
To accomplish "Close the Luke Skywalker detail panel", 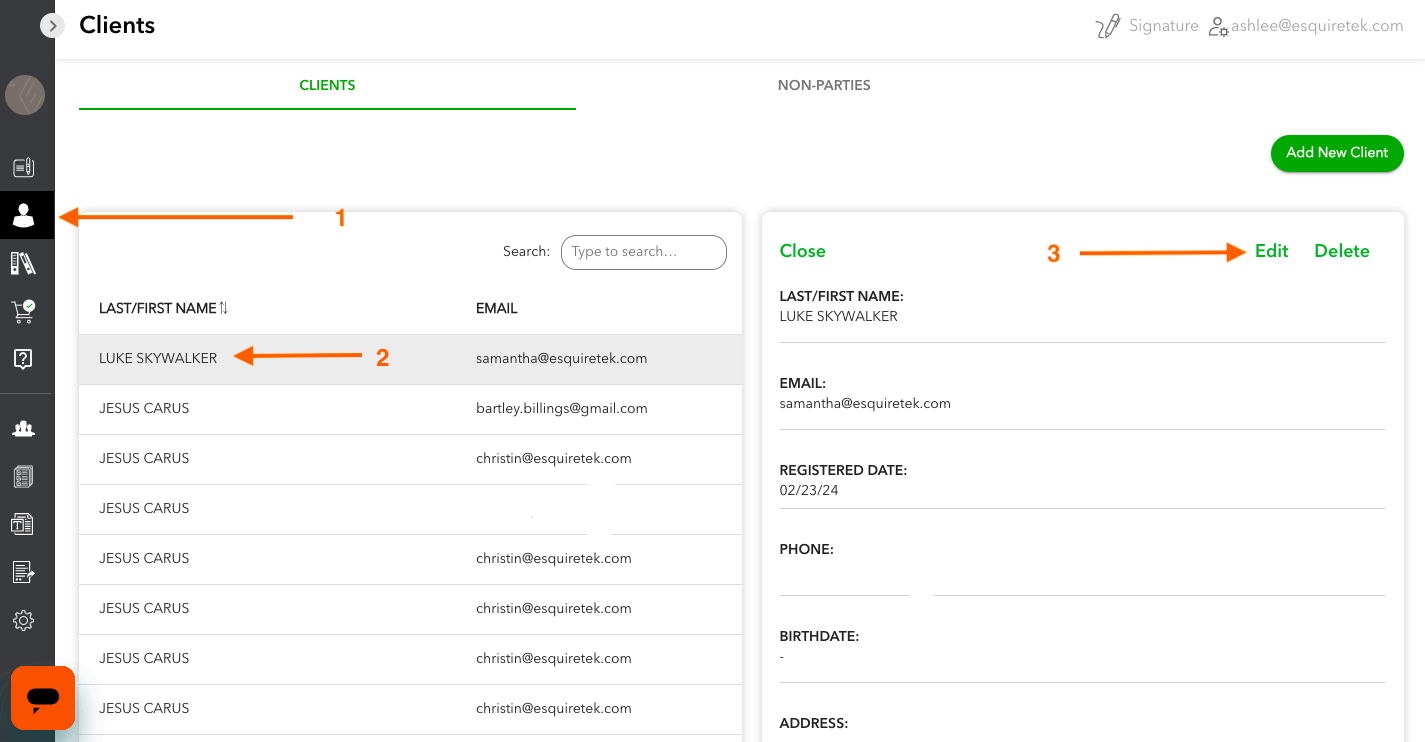I will point(802,251).
